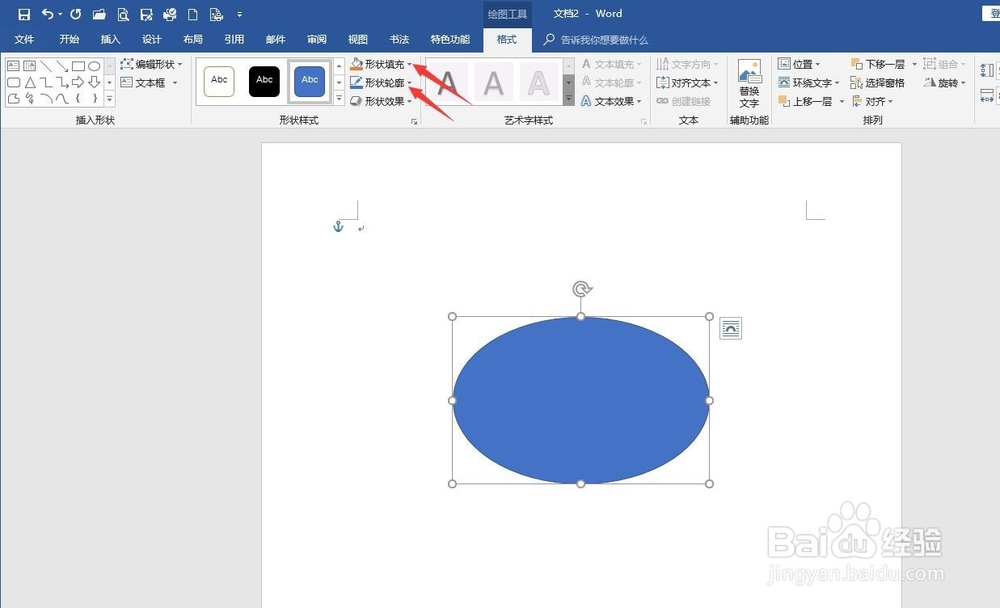Select the down block arrow shape
This screenshot has width=1000, height=608.
pos(94,82)
